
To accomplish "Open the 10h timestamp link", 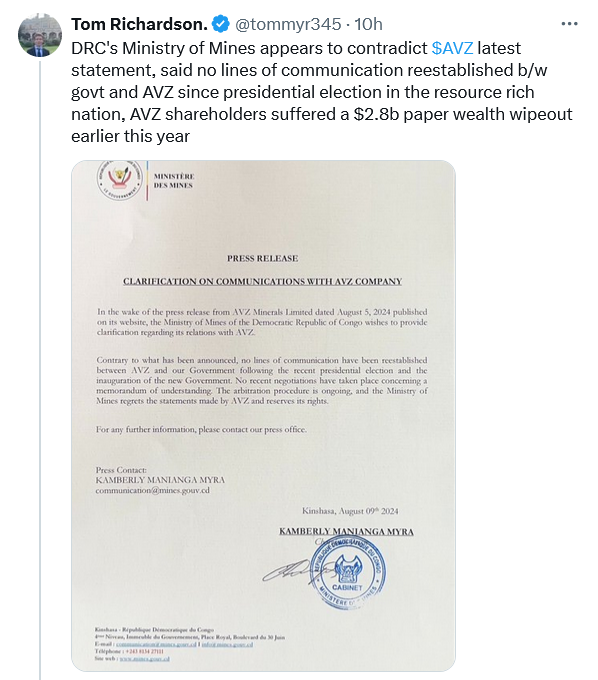I will point(369,24).
